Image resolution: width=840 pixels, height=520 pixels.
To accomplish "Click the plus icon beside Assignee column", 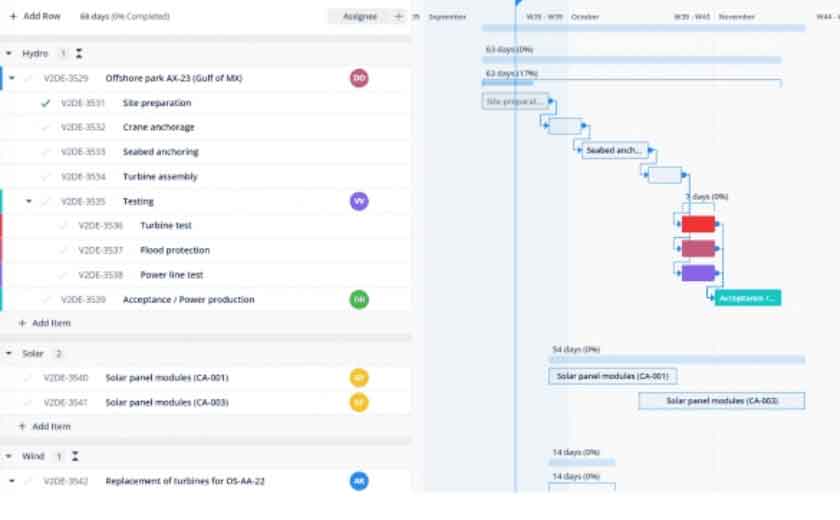I will (x=398, y=16).
